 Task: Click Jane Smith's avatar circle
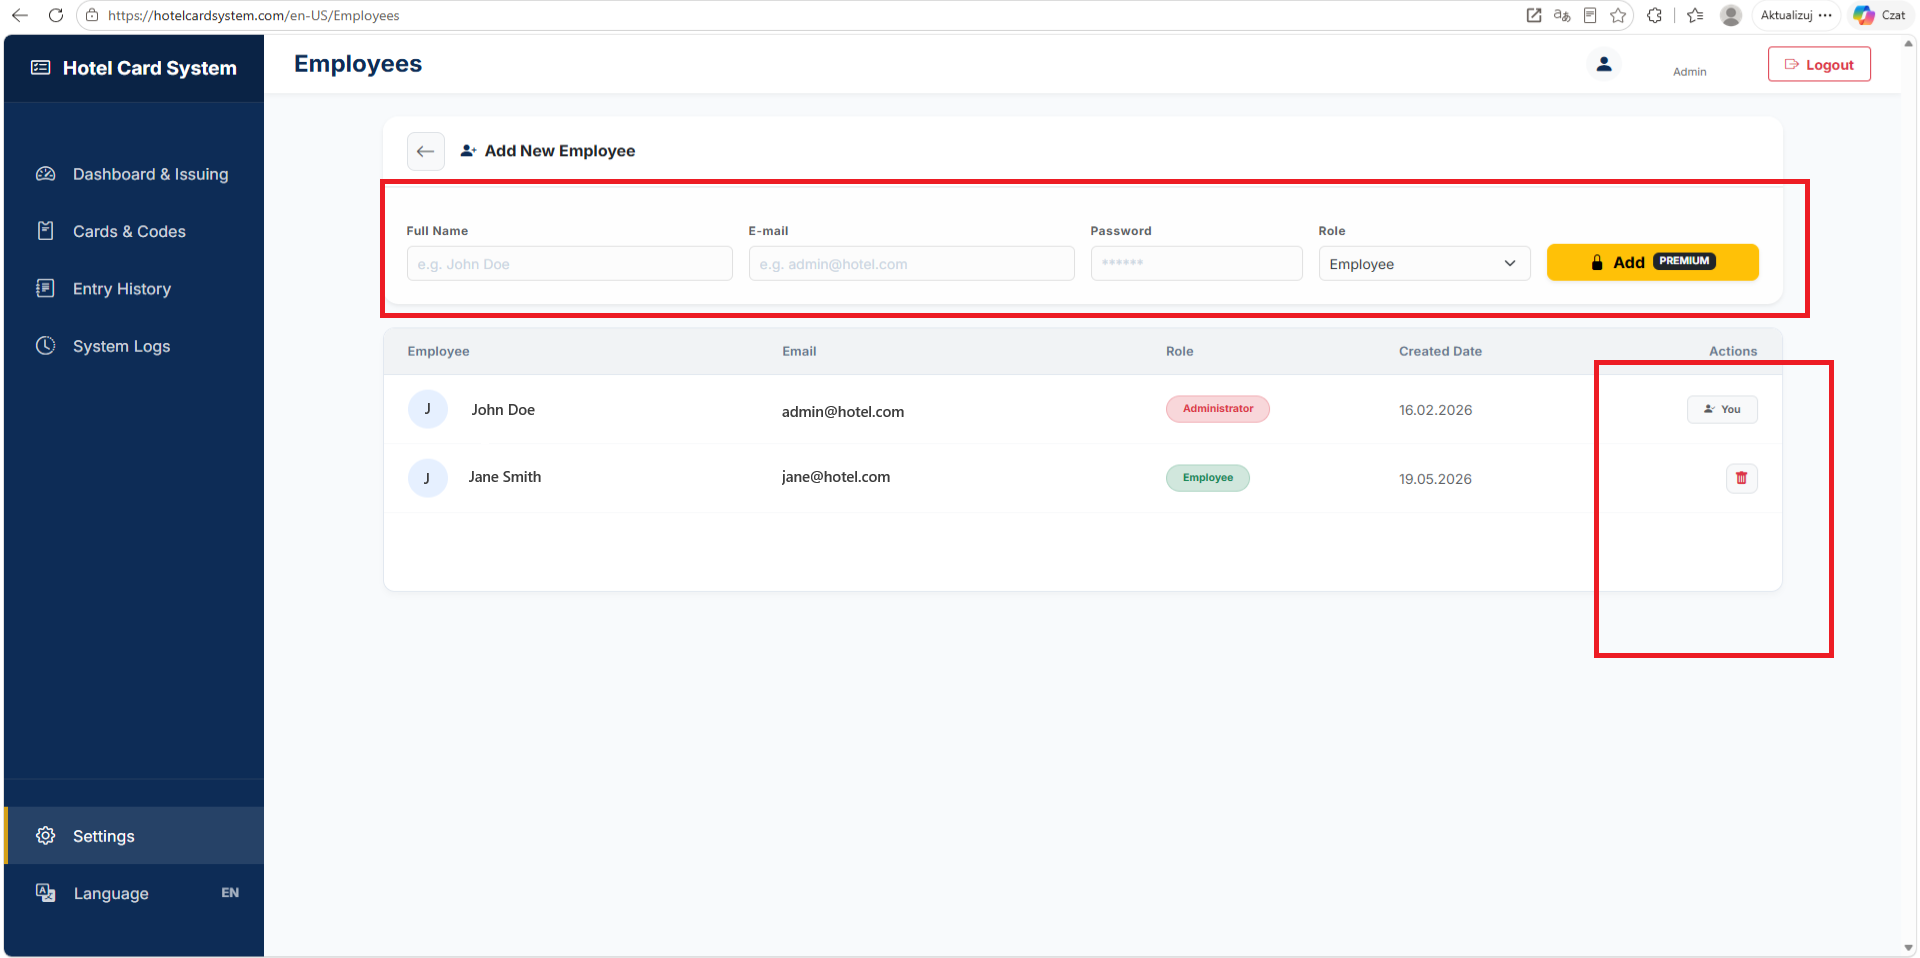coord(428,478)
